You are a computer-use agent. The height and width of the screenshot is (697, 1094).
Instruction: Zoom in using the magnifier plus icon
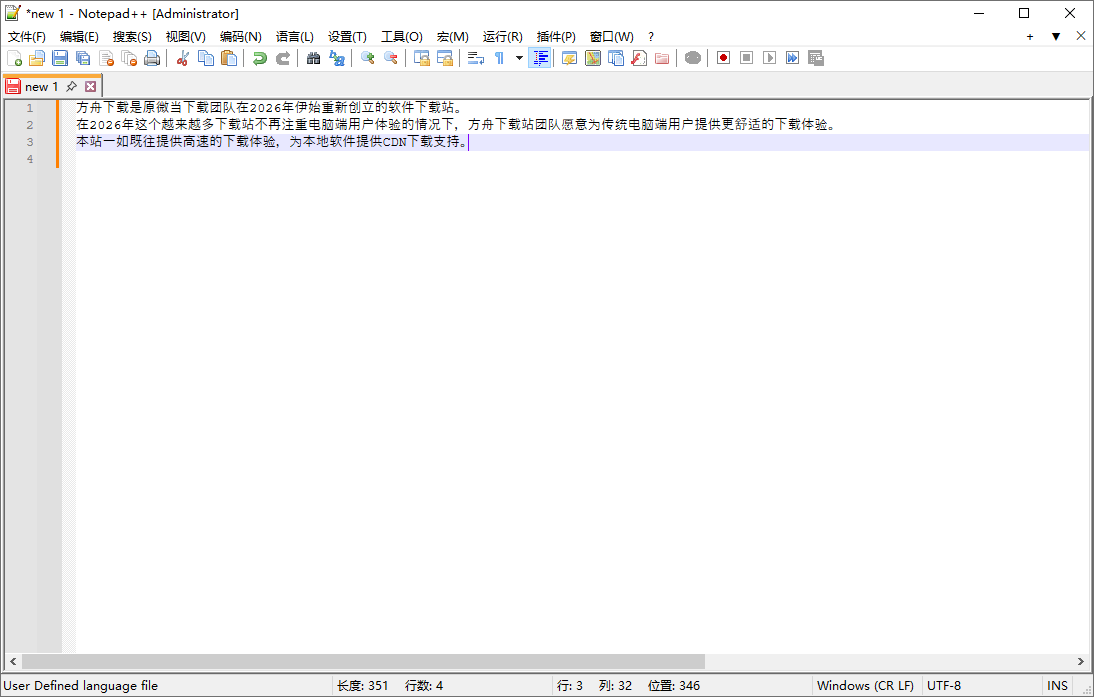[366, 58]
